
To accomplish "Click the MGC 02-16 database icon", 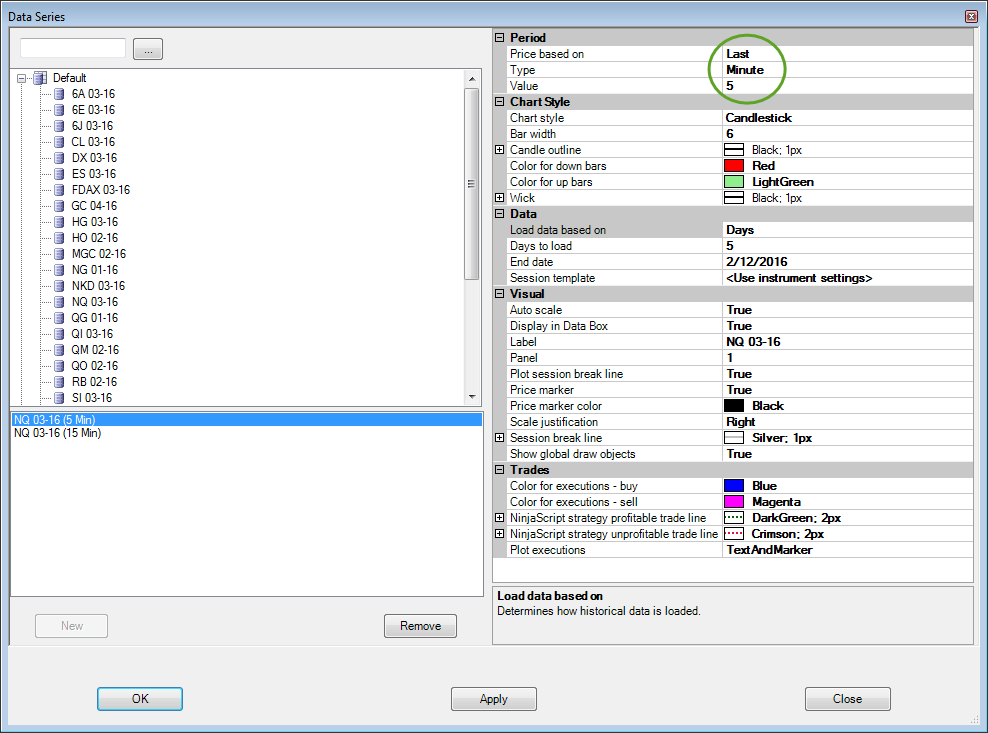I will pos(59,254).
